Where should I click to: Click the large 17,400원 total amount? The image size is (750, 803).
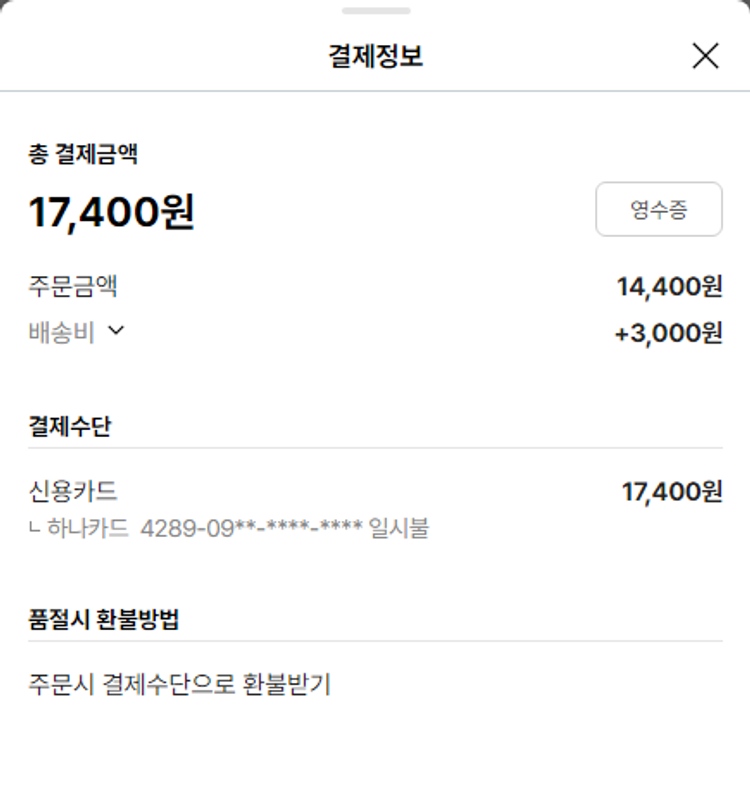tap(111, 212)
